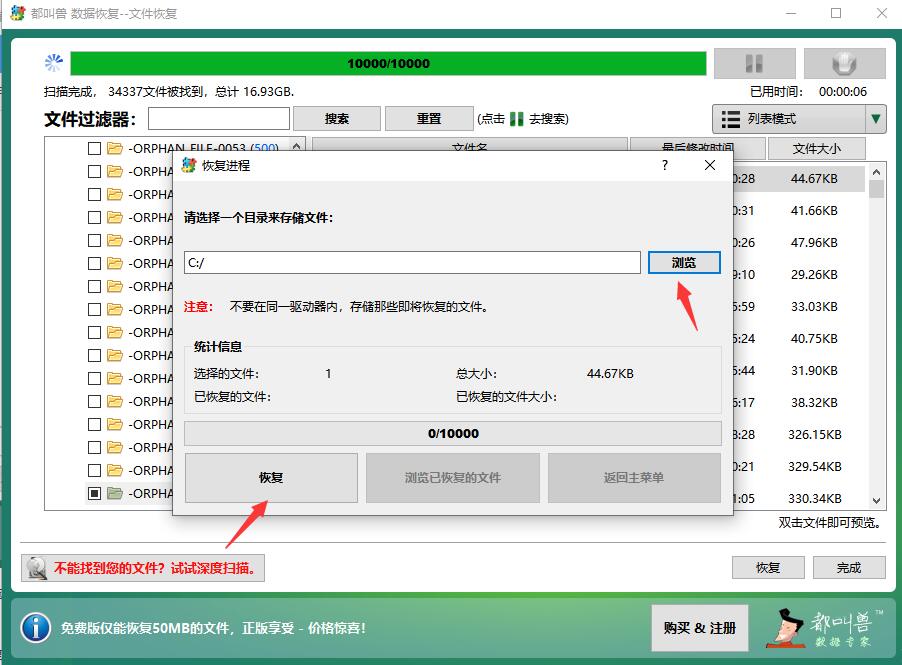Click bottom-bar 恢复 button beside 完成
This screenshot has width=902, height=665.
point(768,568)
